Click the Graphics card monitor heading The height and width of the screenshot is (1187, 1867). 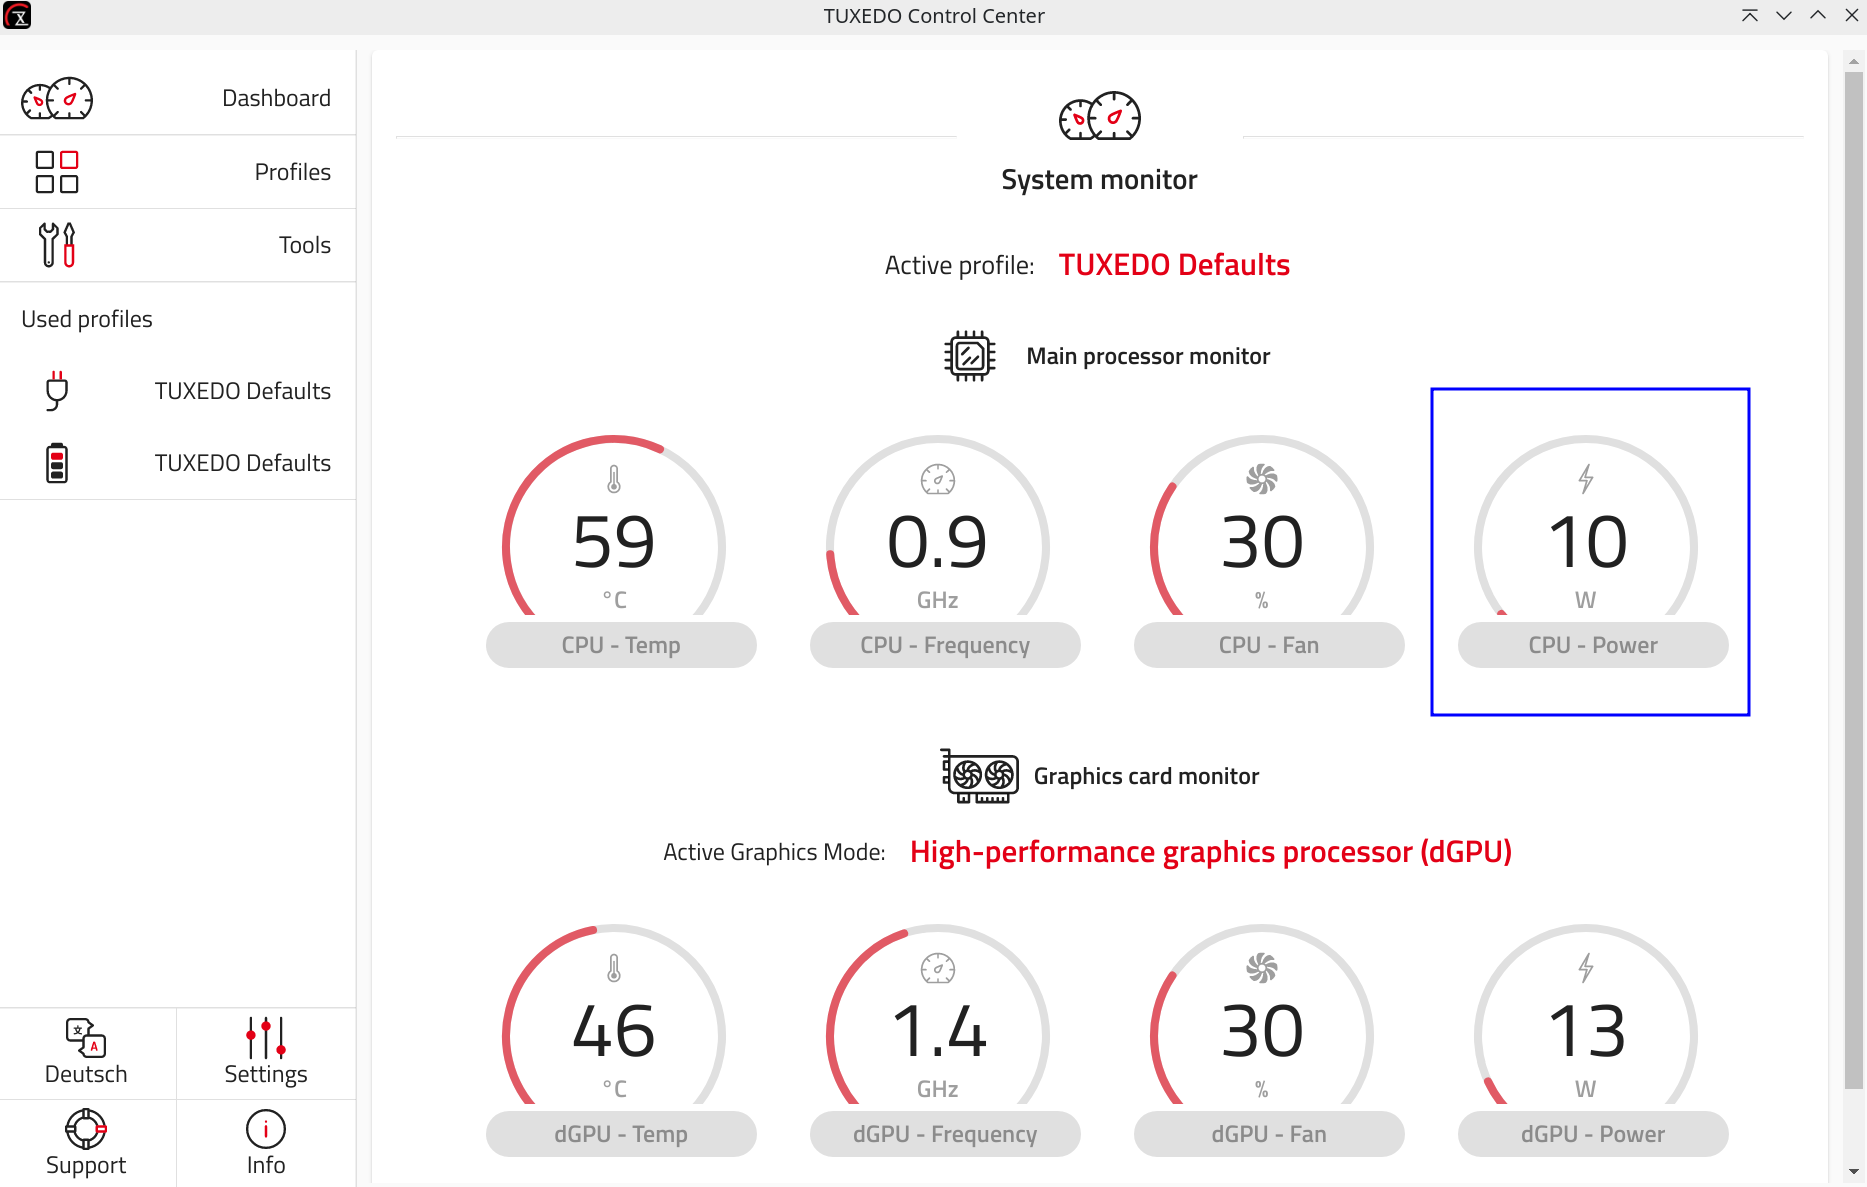[x=1146, y=776]
